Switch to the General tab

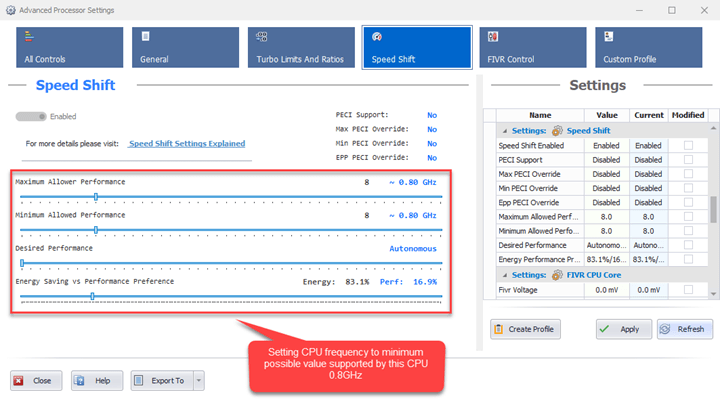point(185,47)
